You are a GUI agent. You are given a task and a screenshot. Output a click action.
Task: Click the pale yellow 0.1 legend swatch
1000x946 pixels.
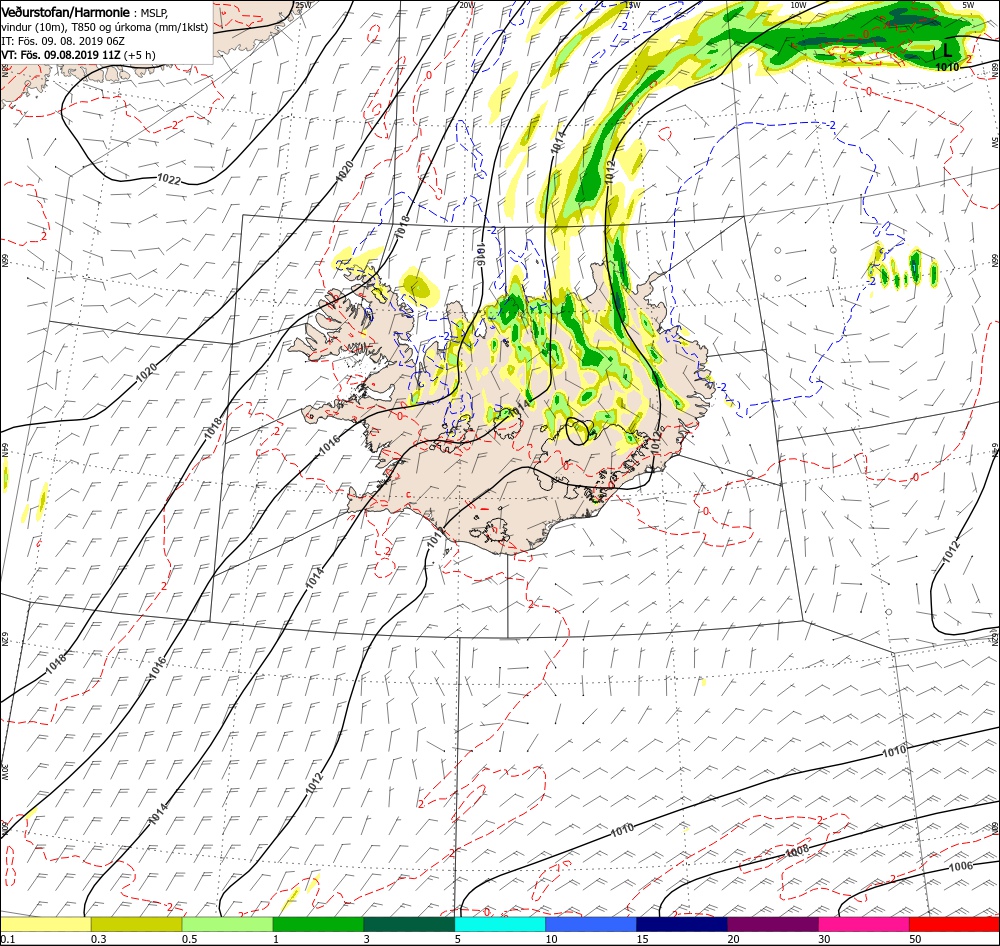tap(46, 924)
